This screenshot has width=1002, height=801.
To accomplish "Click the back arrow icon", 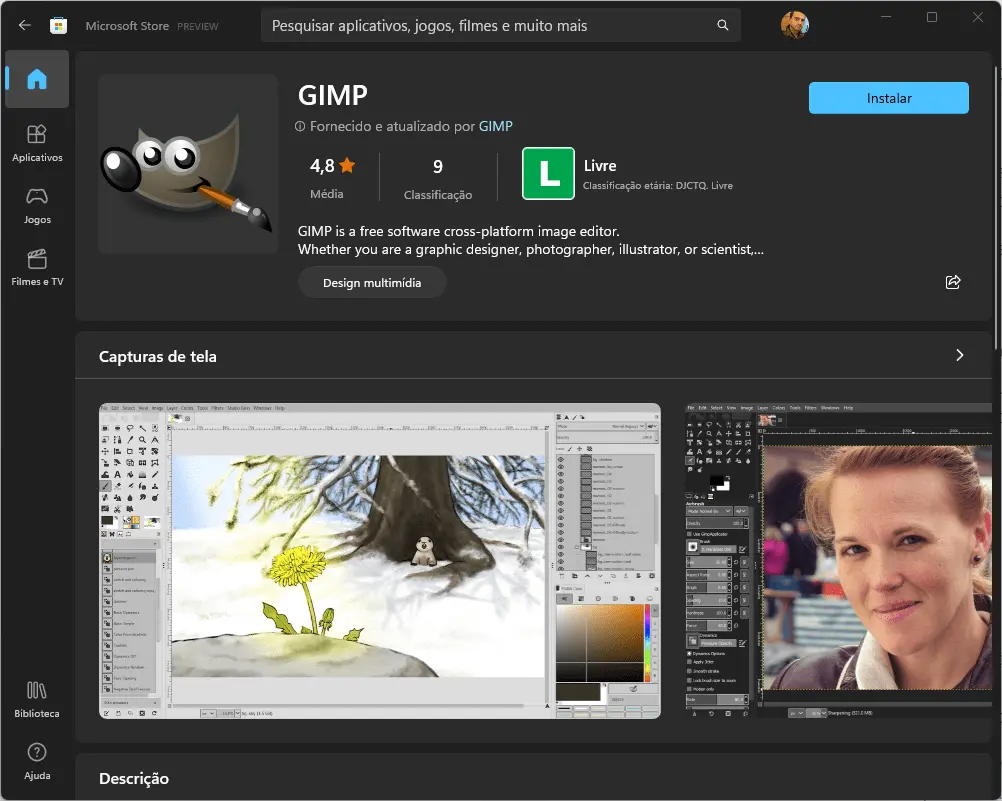I will [x=25, y=25].
